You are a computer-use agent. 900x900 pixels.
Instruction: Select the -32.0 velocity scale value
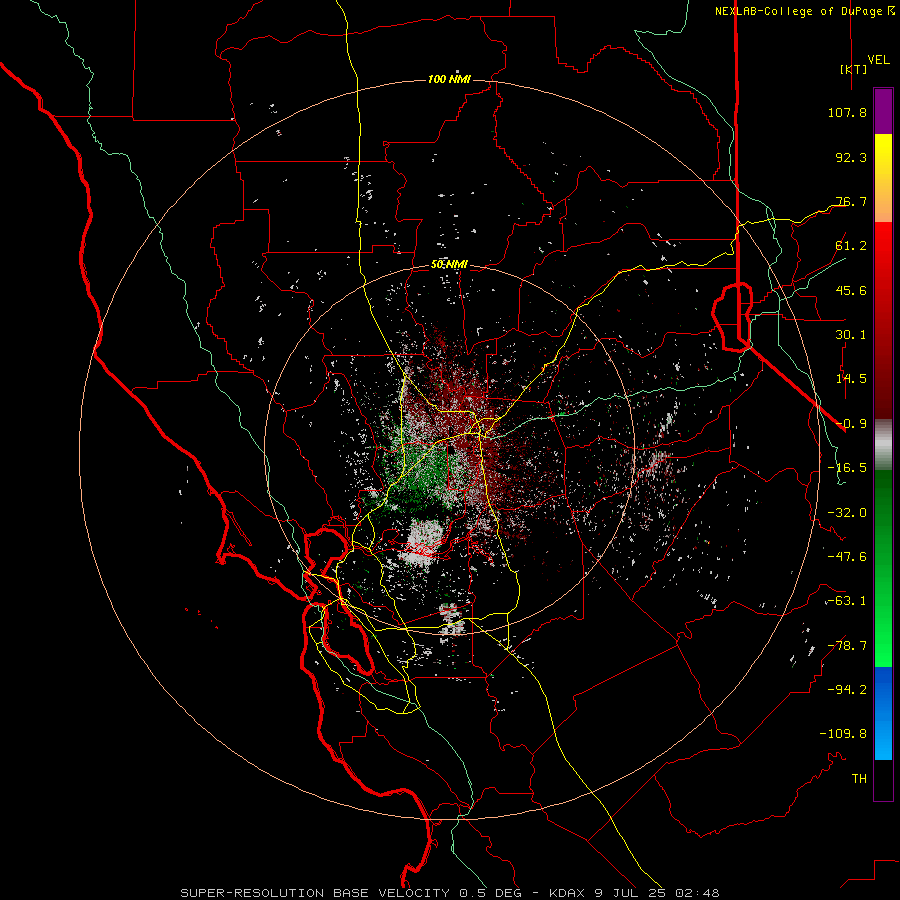[847, 513]
